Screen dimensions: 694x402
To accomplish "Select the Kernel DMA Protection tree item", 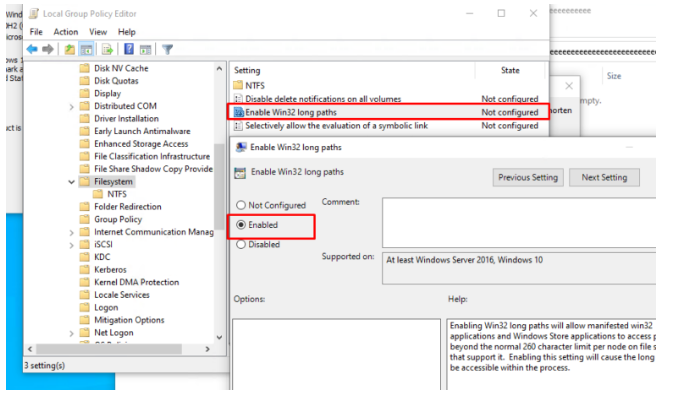I will tap(136, 282).
